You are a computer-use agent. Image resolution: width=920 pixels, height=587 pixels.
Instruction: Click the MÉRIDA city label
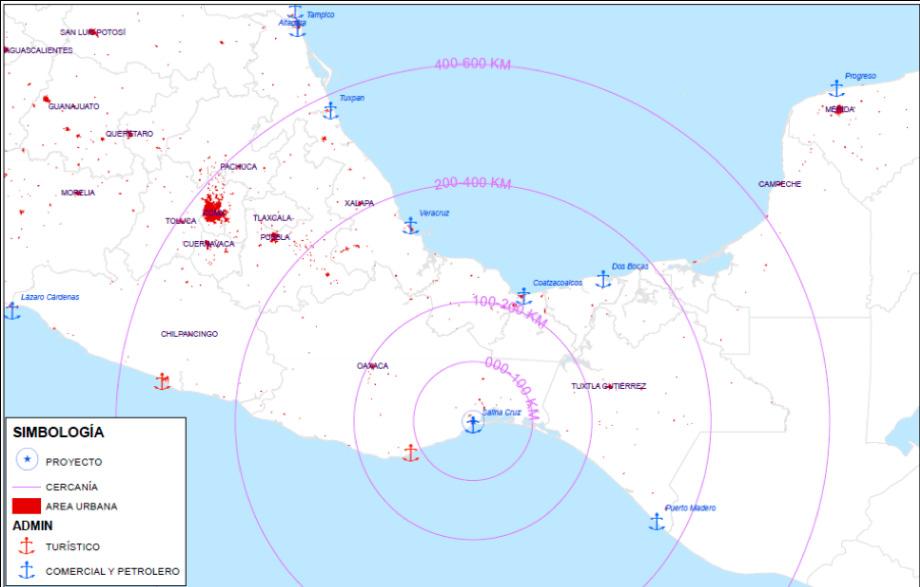click(x=839, y=110)
